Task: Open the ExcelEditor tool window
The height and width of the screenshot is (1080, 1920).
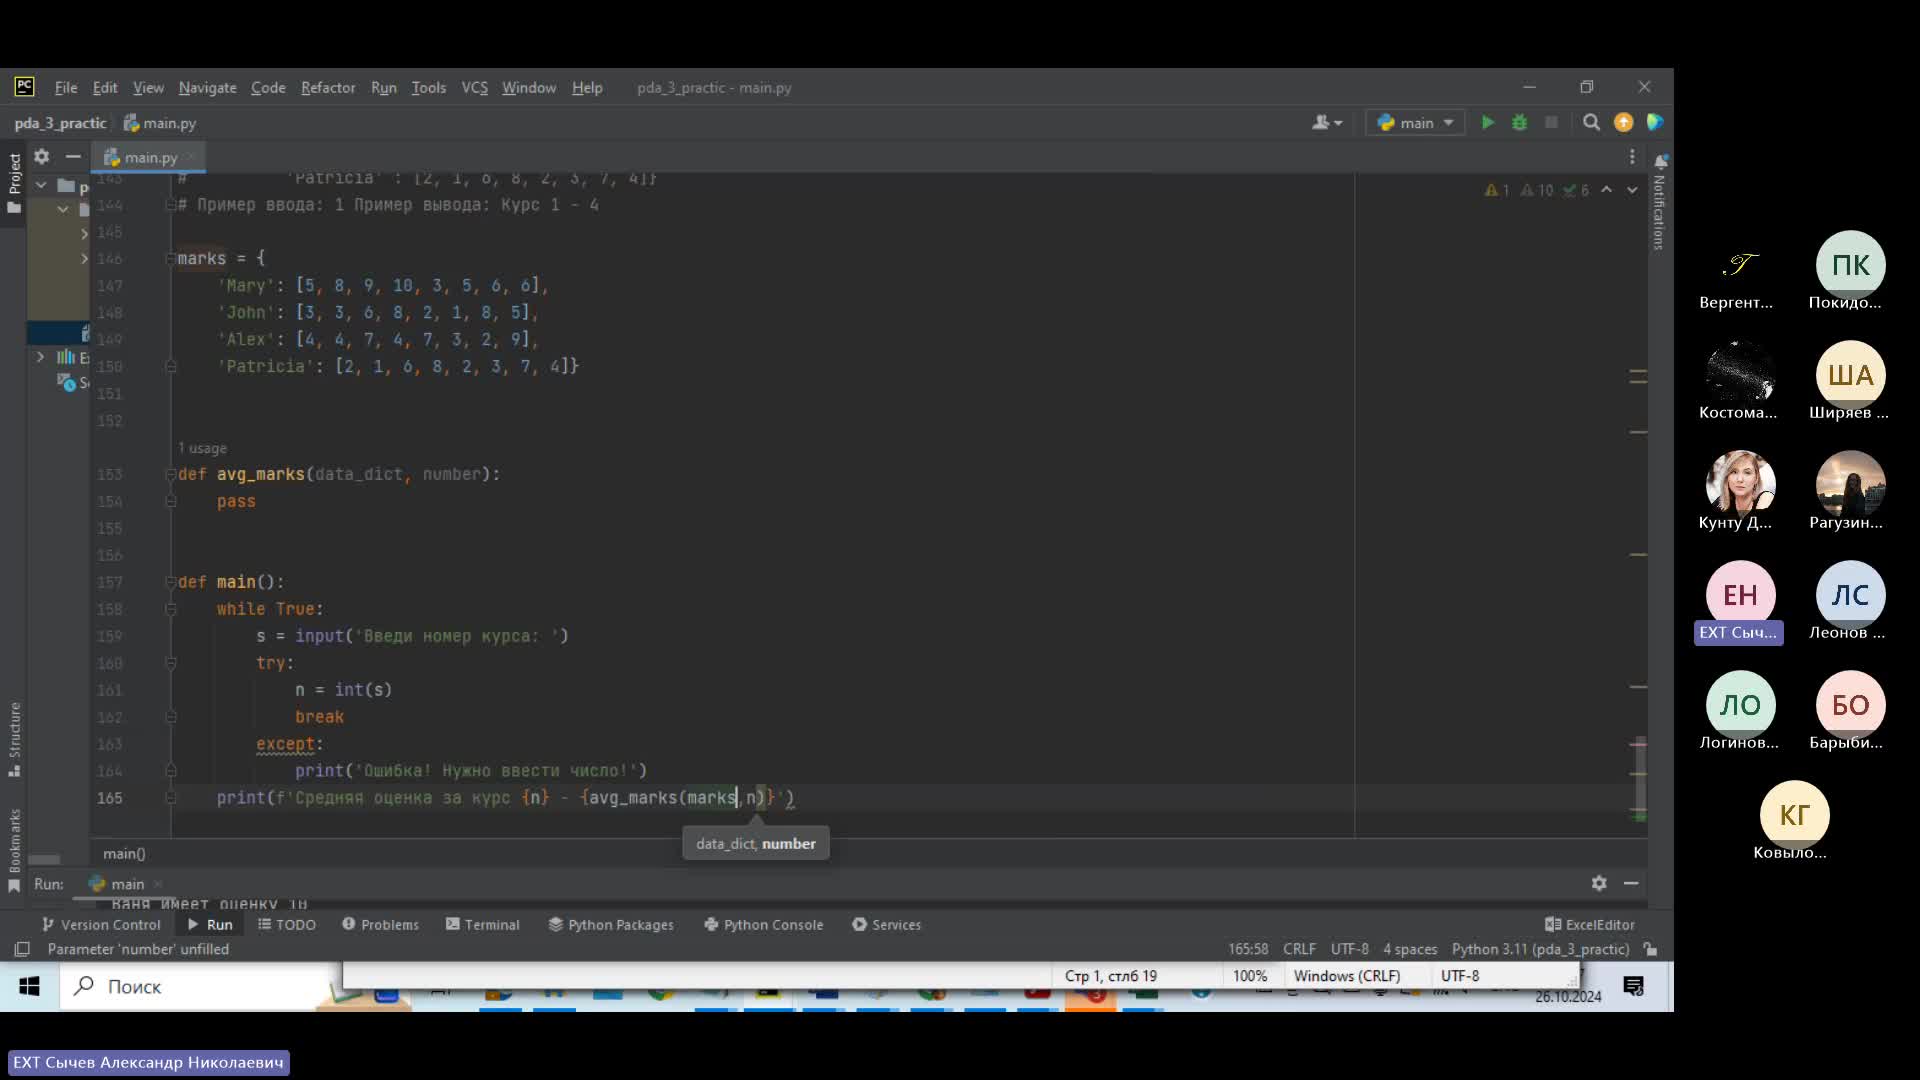Action: point(1590,924)
